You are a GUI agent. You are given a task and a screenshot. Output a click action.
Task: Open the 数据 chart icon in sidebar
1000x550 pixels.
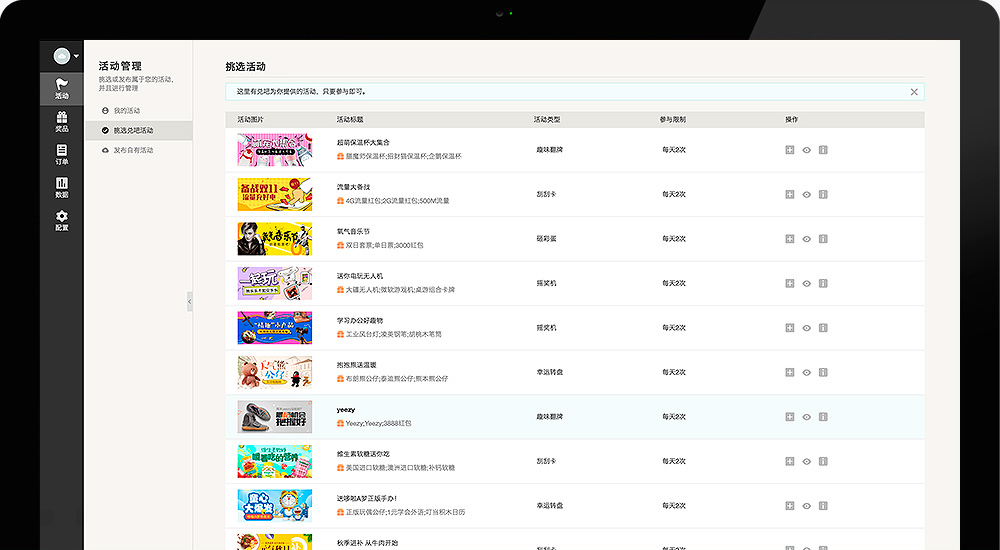[61, 187]
